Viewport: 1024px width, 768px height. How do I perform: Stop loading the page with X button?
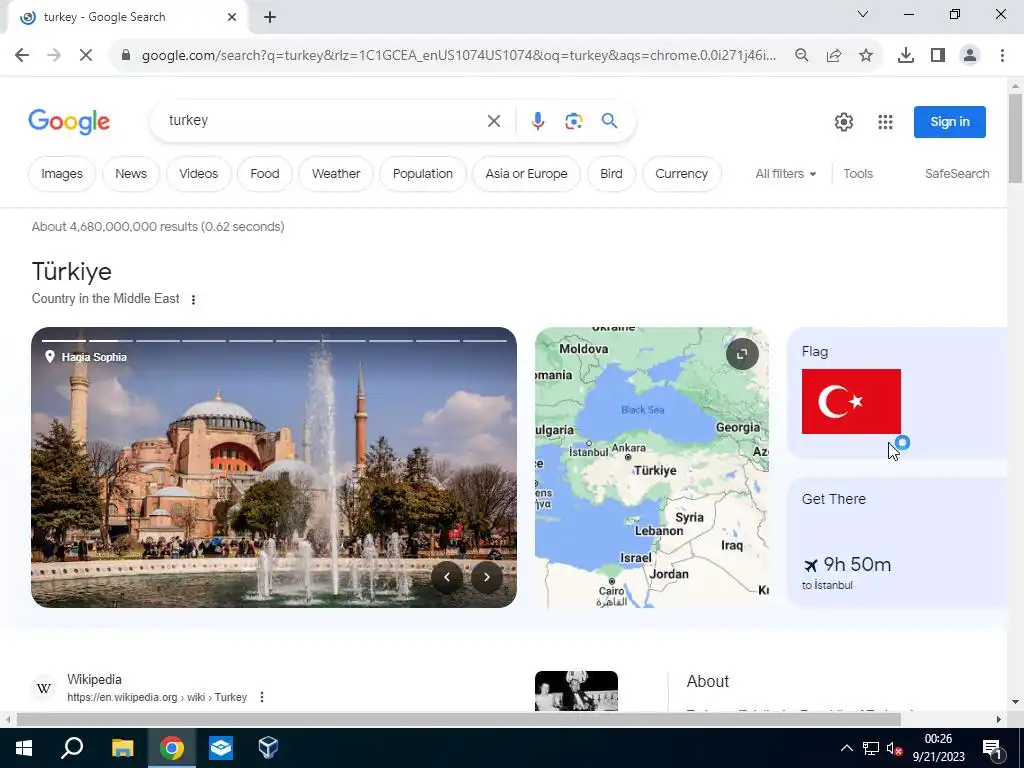coord(86,56)
